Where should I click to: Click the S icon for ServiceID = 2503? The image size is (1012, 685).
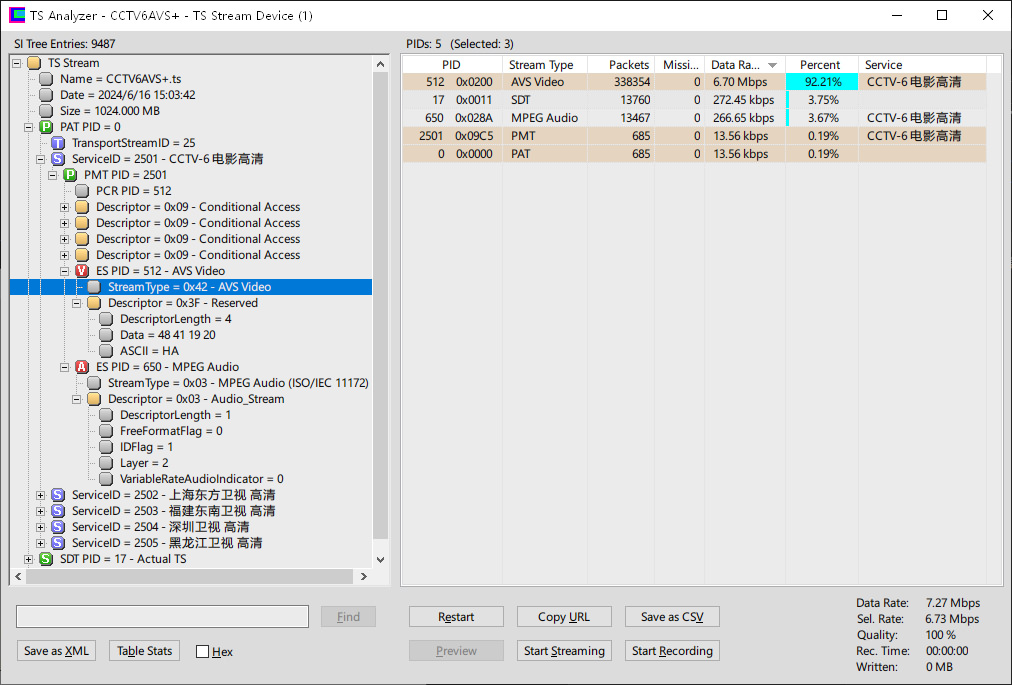pyautogui.click(x=58, y=511)
